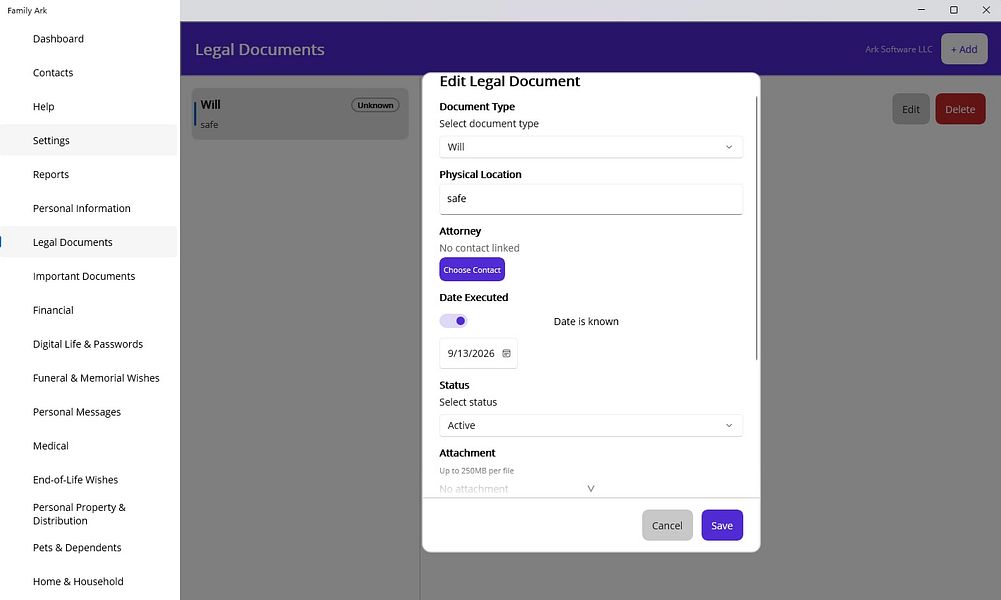Go to Dashboard in sidebar
Image resolution: width=1001 pixels, height=600 pixels.
(x=89, y=39)
